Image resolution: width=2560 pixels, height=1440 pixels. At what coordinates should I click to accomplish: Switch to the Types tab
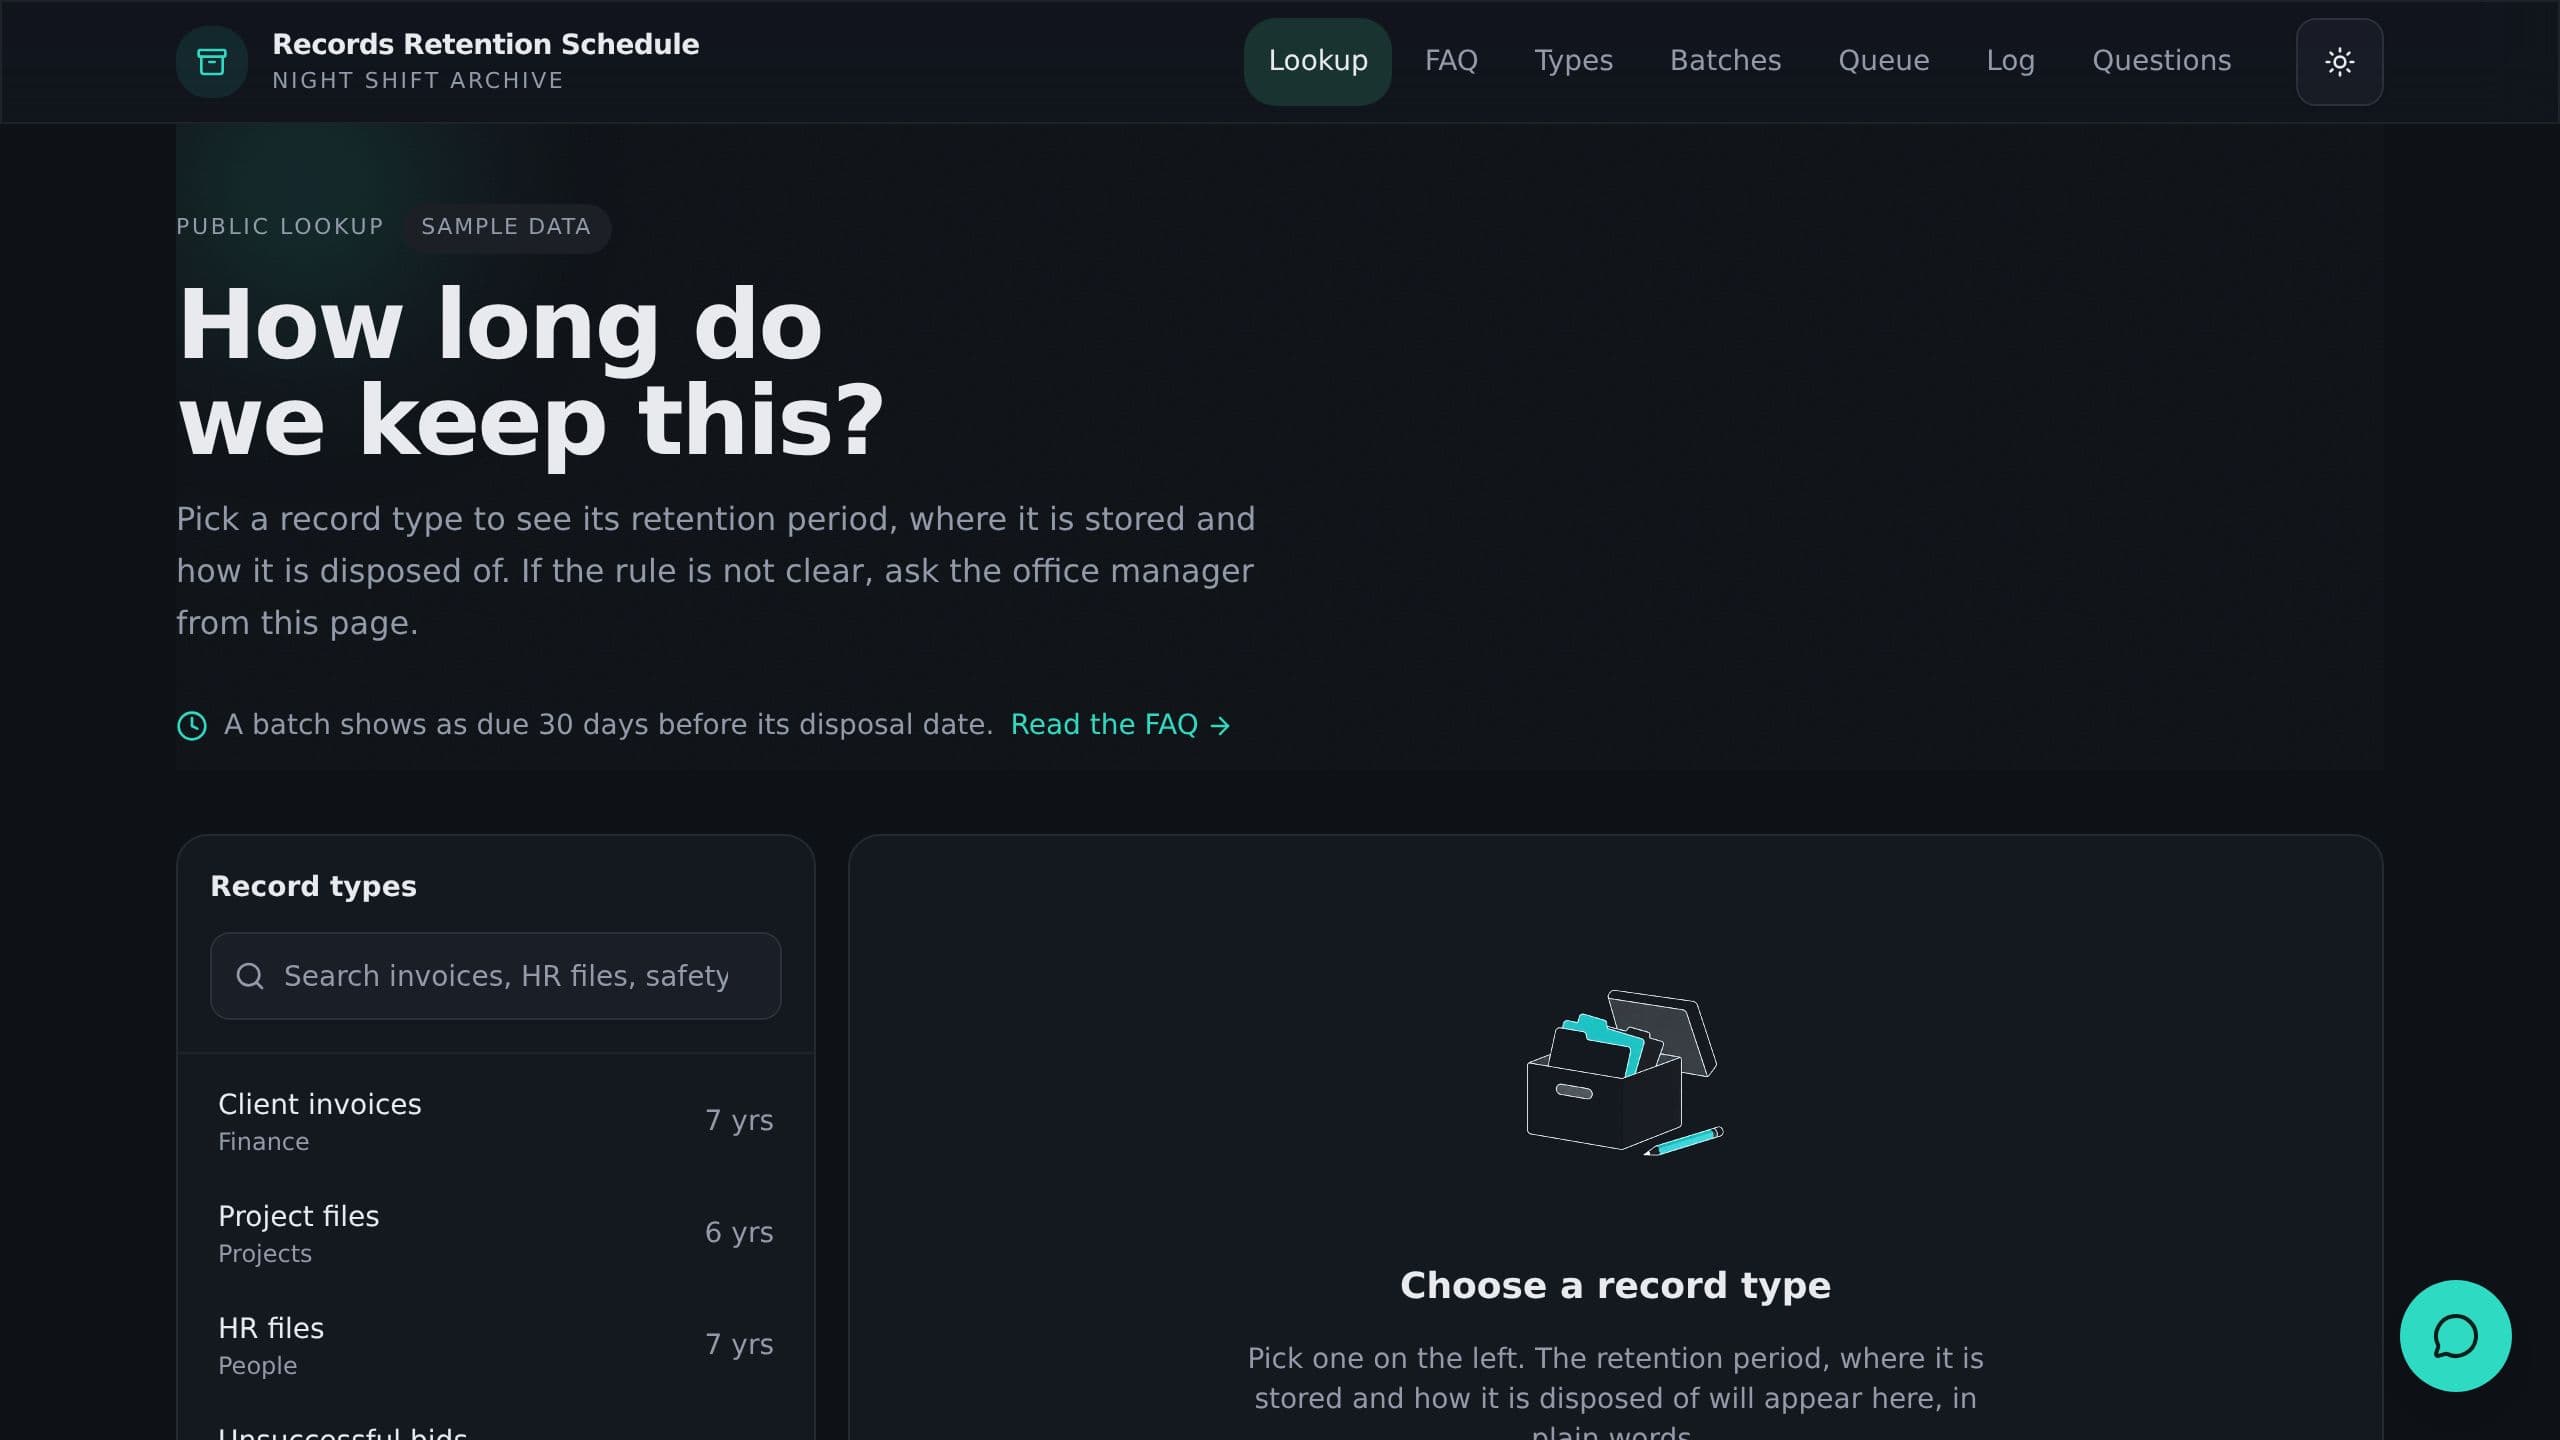1574,61
